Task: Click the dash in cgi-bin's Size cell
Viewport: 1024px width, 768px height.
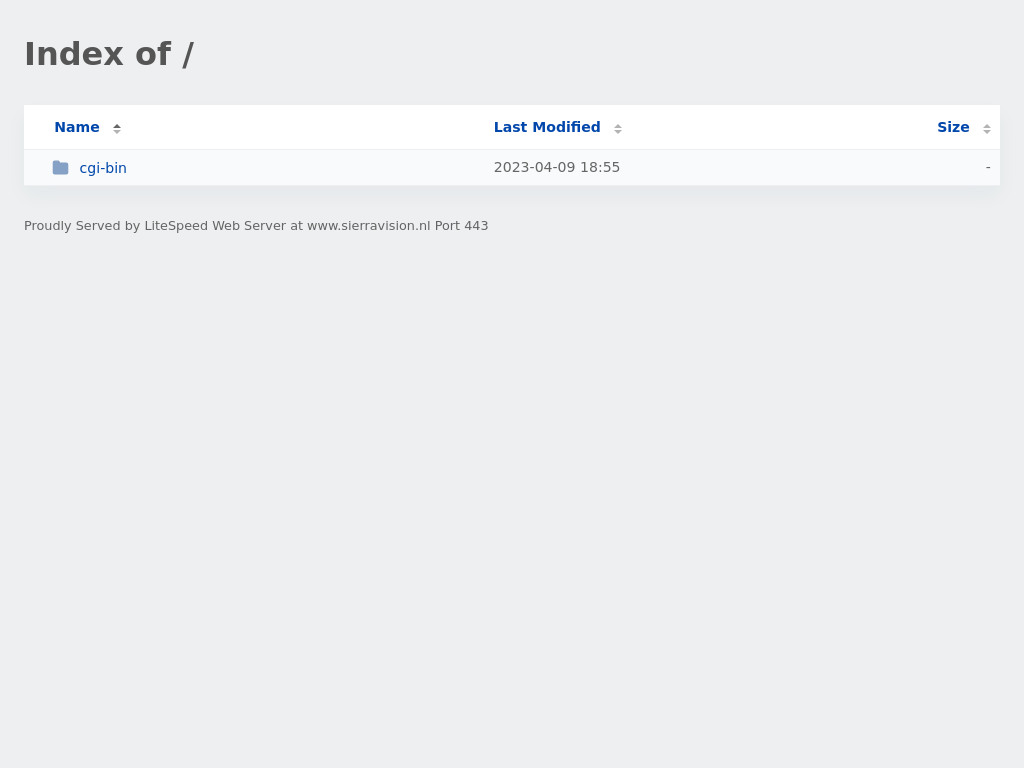Action: pos(987,167)
